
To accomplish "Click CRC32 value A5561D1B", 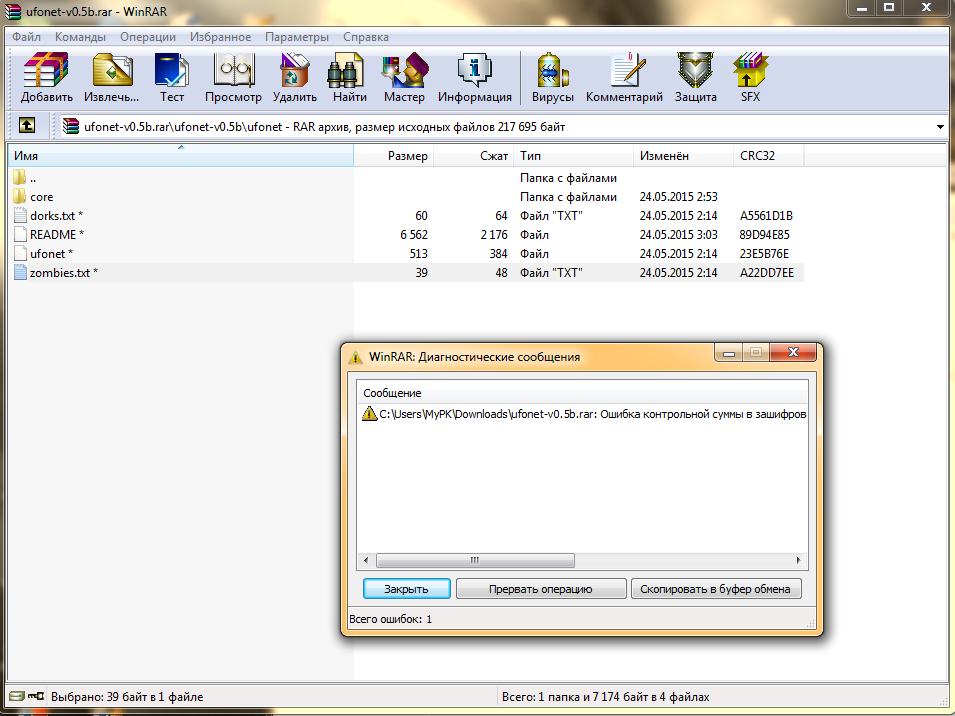I will (766, 216).
